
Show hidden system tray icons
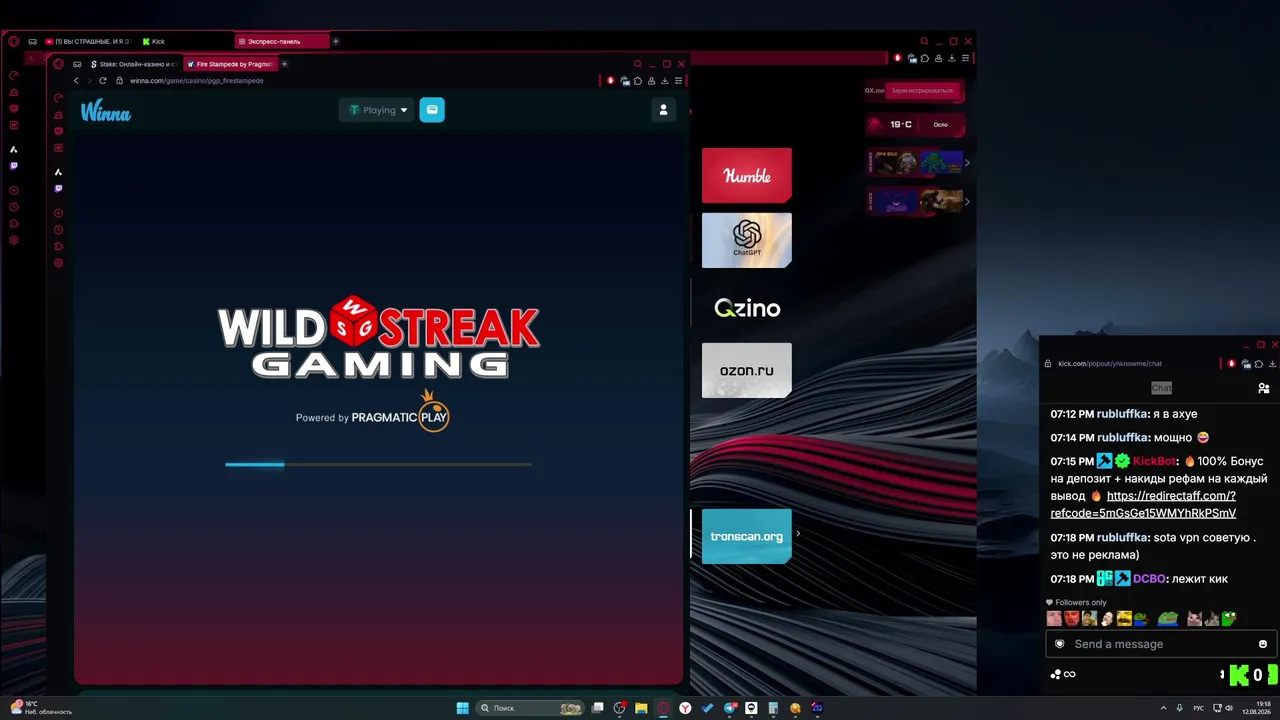[x=1164, y=708]
